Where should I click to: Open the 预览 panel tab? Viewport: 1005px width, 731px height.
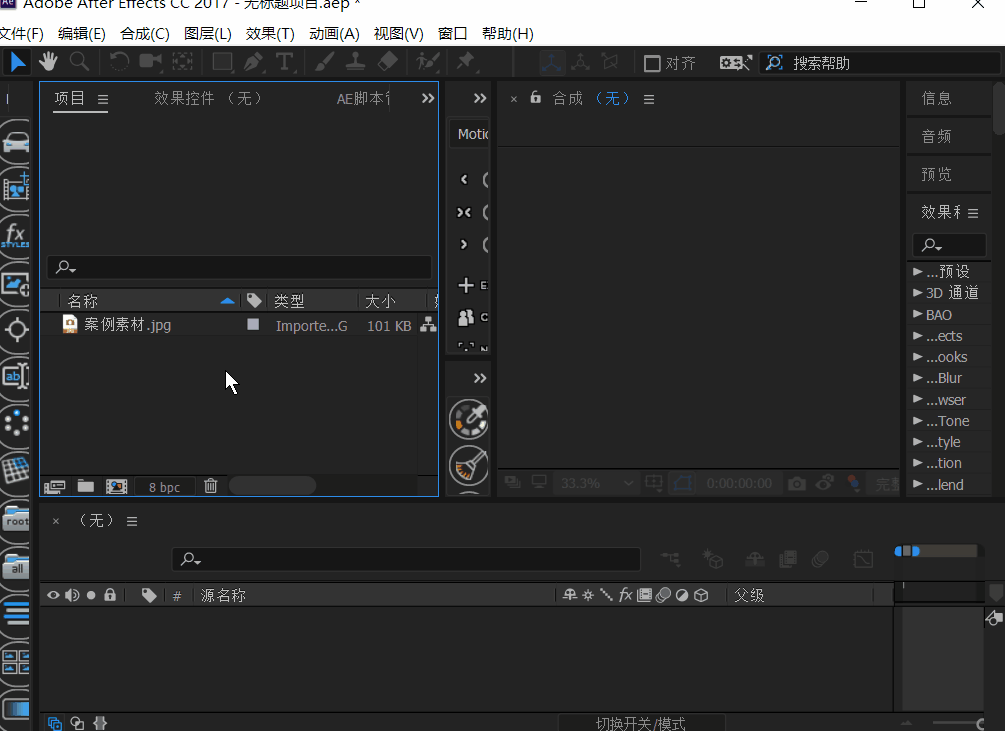(936, 174)
